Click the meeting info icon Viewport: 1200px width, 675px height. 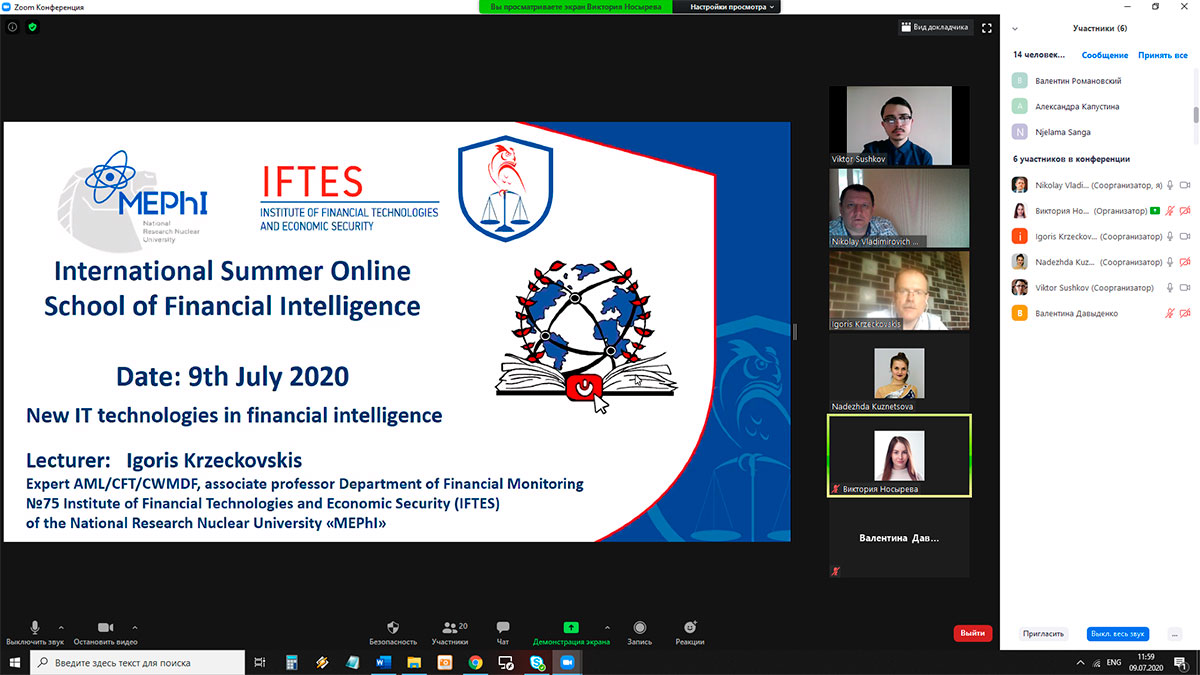12,27
